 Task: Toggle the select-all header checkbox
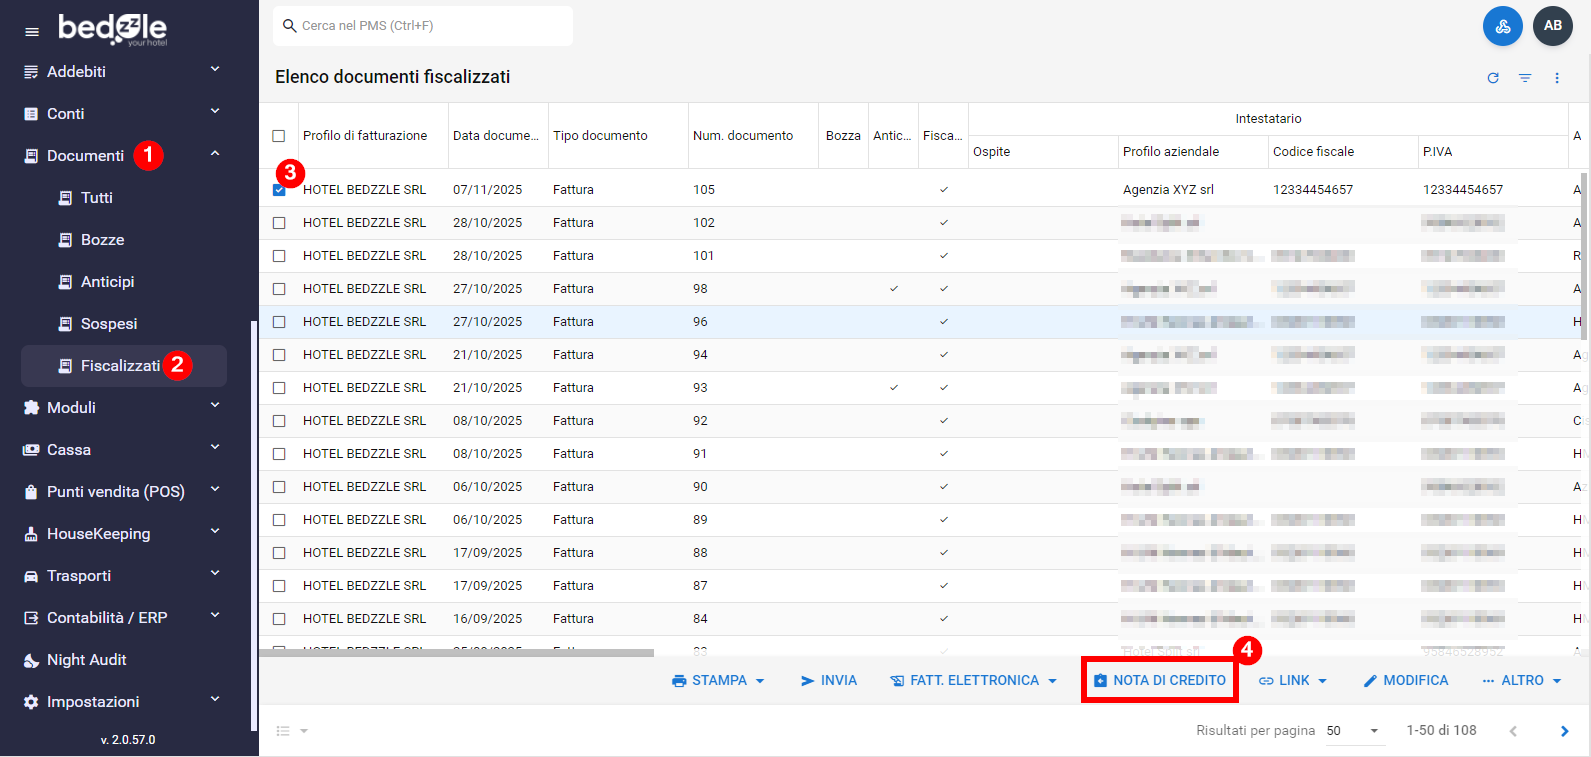(x=279, y=136)
